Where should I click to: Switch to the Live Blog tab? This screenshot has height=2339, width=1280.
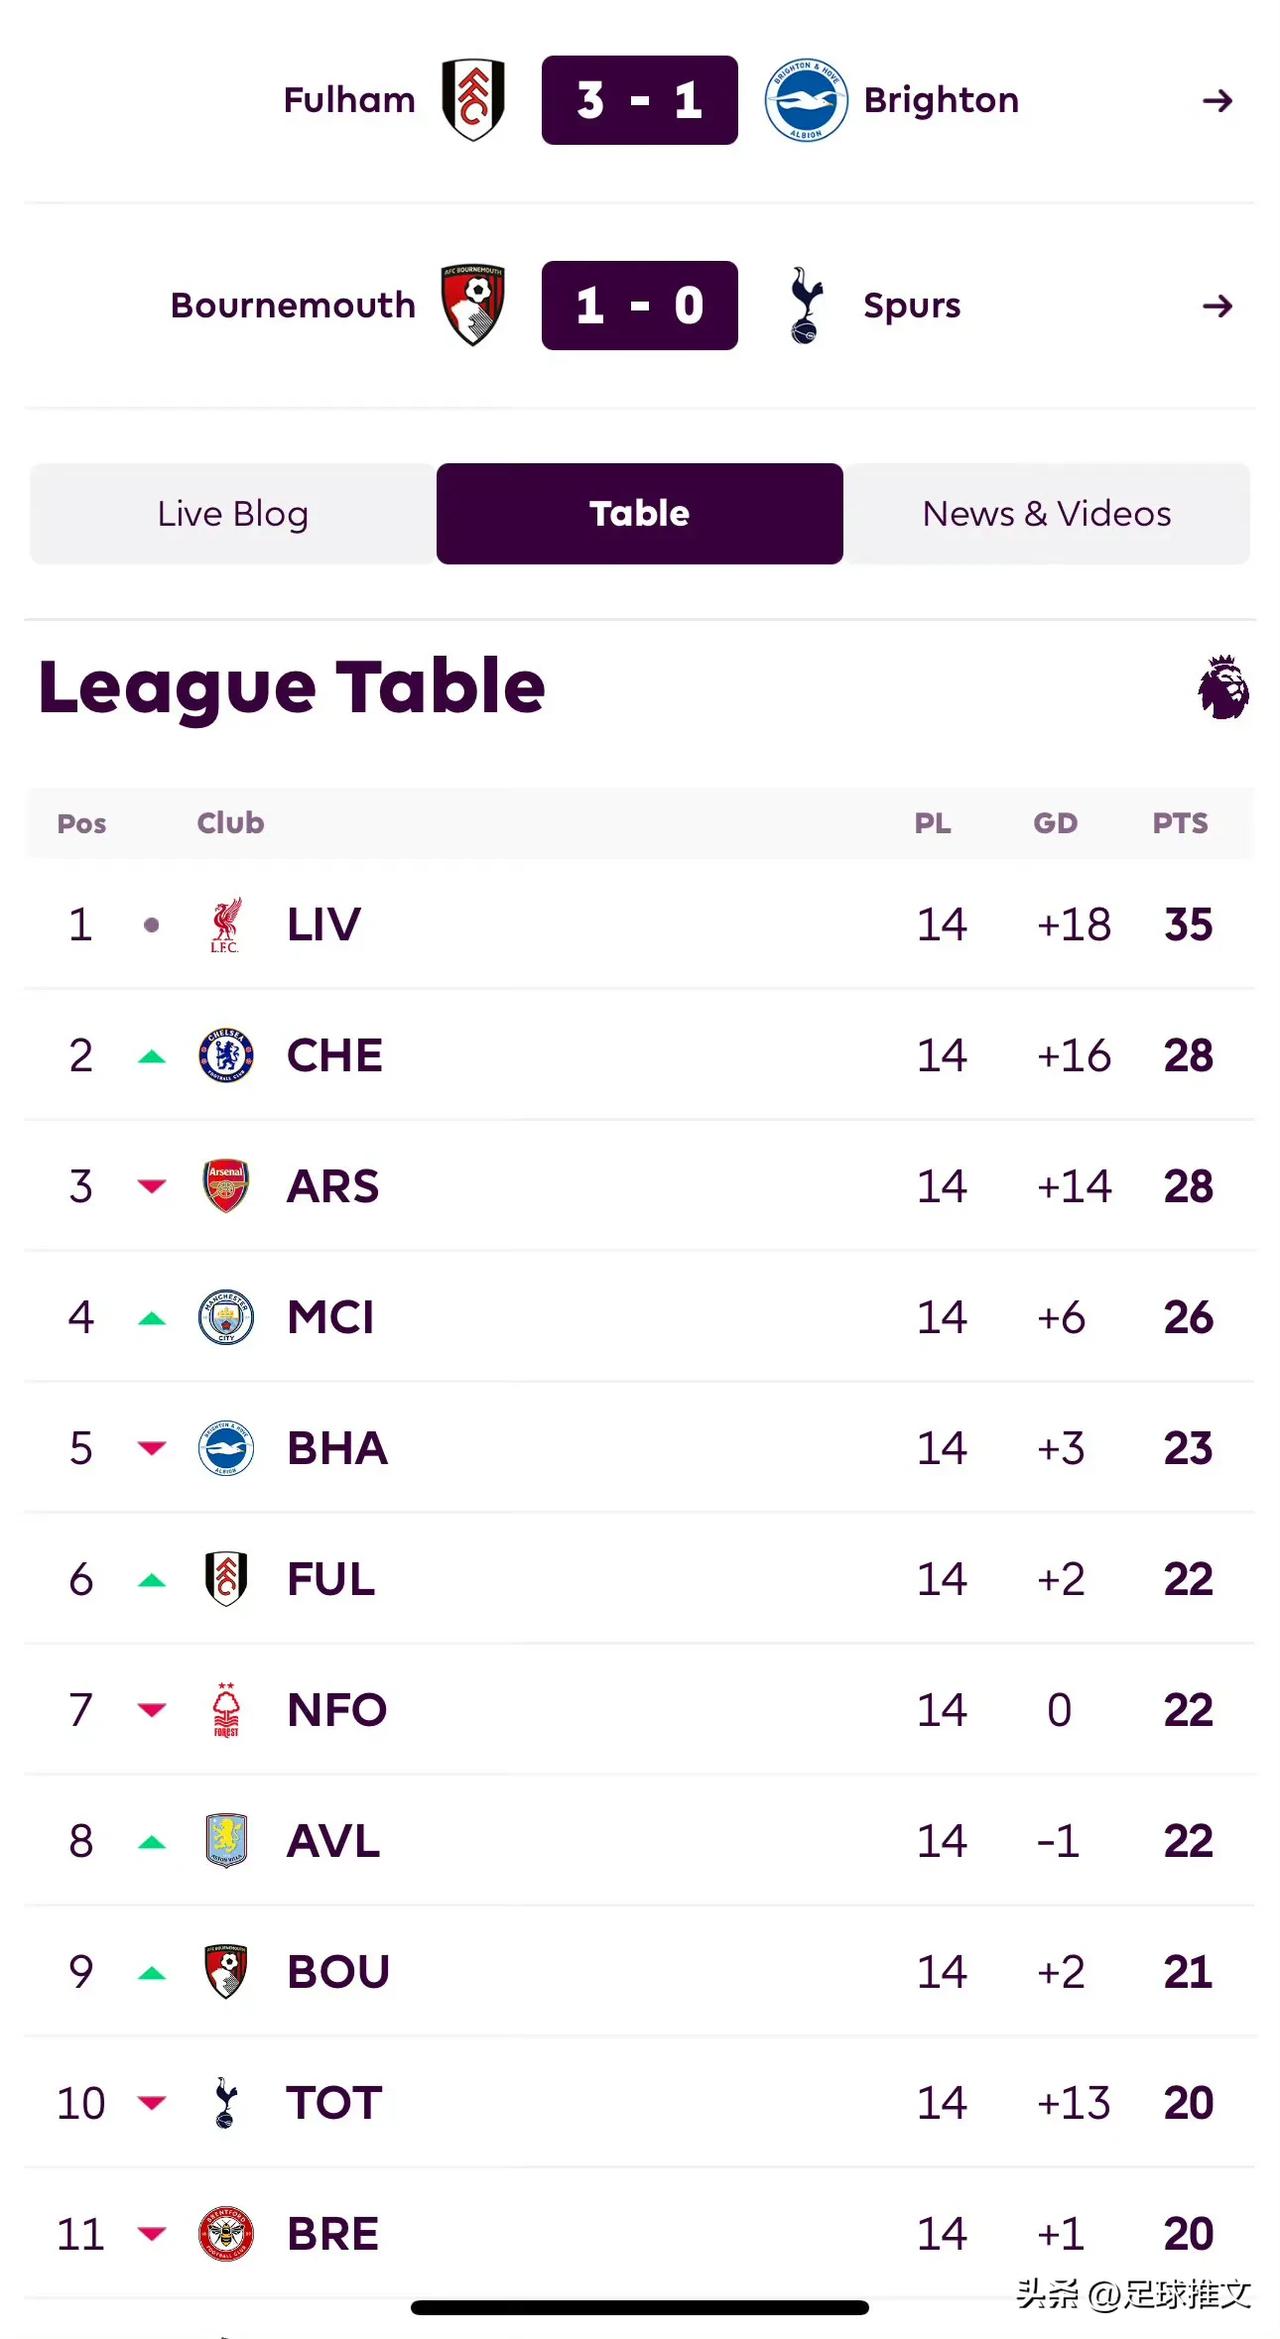tap(233, 514)
